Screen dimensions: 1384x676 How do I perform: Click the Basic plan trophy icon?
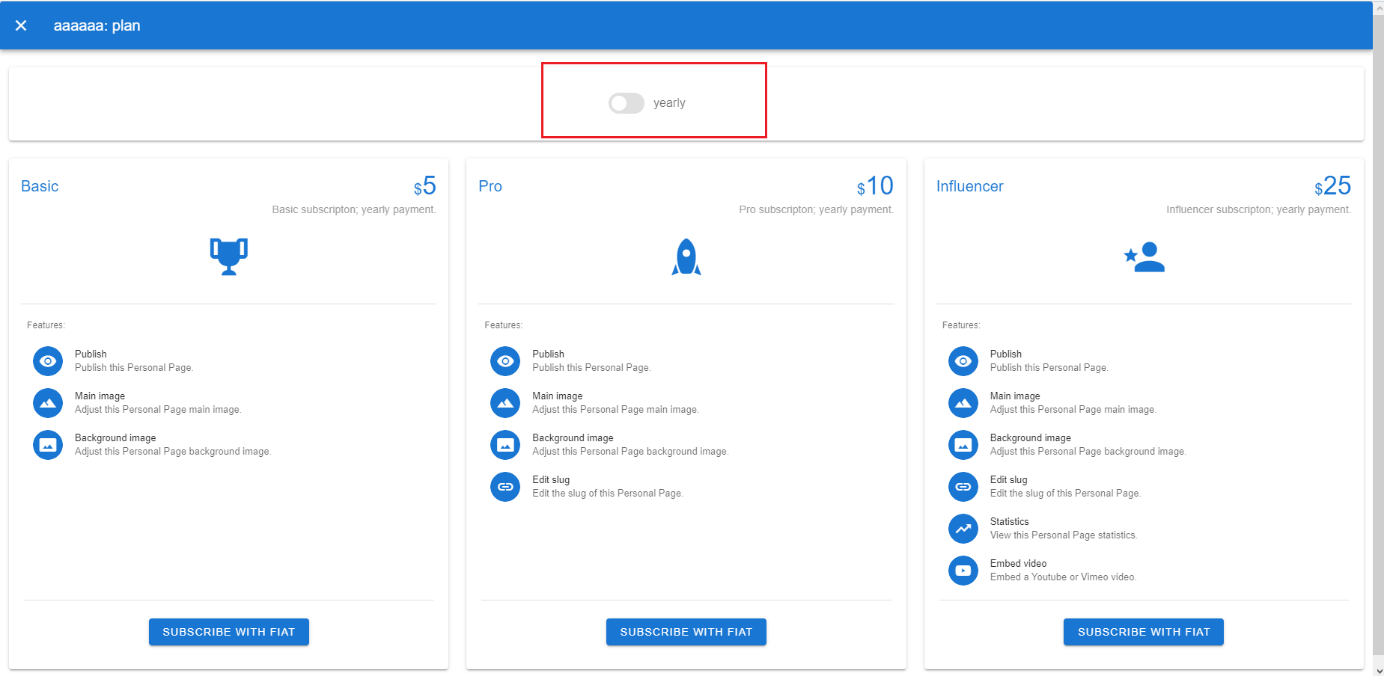[x=229, y=256]
